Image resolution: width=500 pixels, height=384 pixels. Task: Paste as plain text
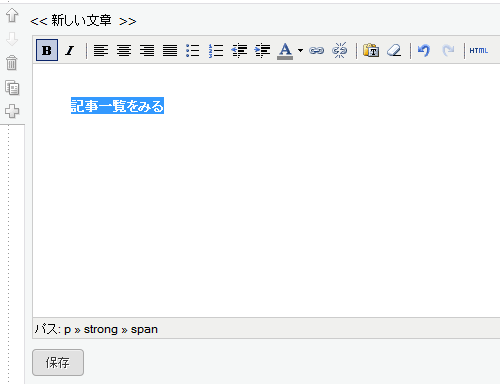371,50
